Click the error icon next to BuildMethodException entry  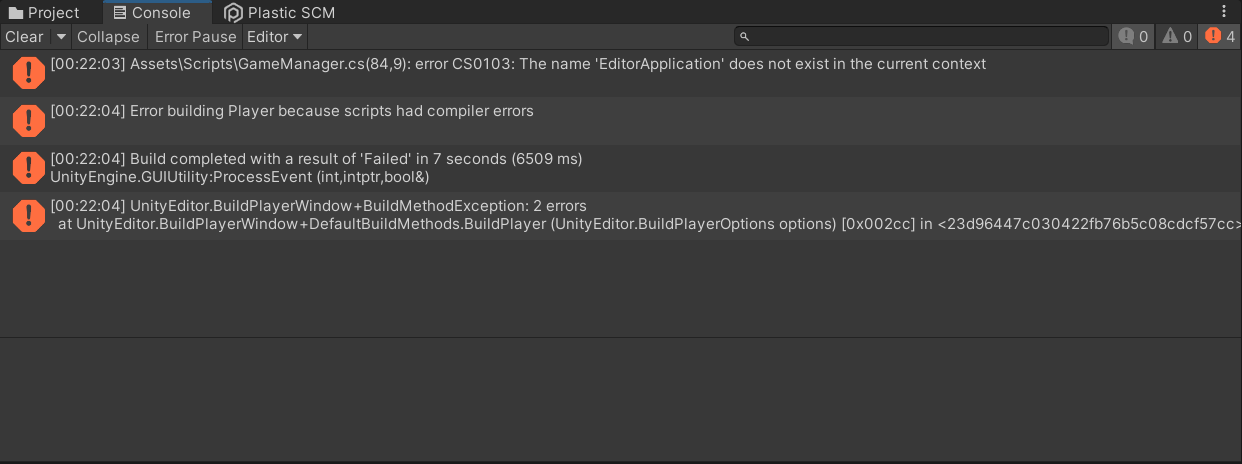click(28, 216)
